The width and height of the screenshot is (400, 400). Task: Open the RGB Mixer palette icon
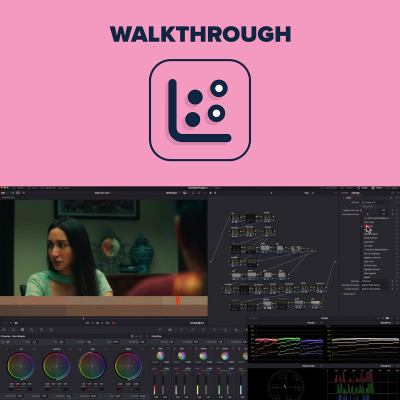pyautogui.click(x=42, y=329)
